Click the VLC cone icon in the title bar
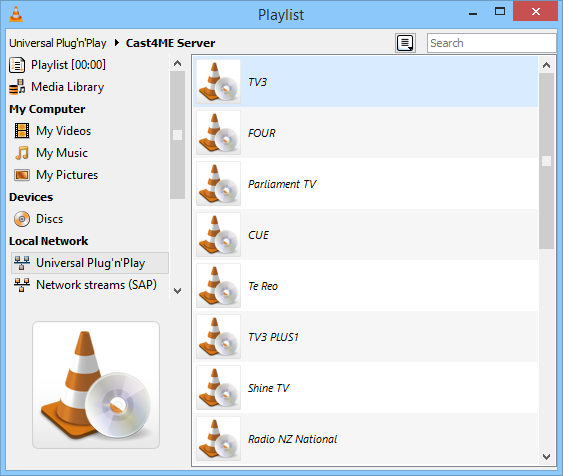This screenshot has width=563, height=476. pos(16,14)
